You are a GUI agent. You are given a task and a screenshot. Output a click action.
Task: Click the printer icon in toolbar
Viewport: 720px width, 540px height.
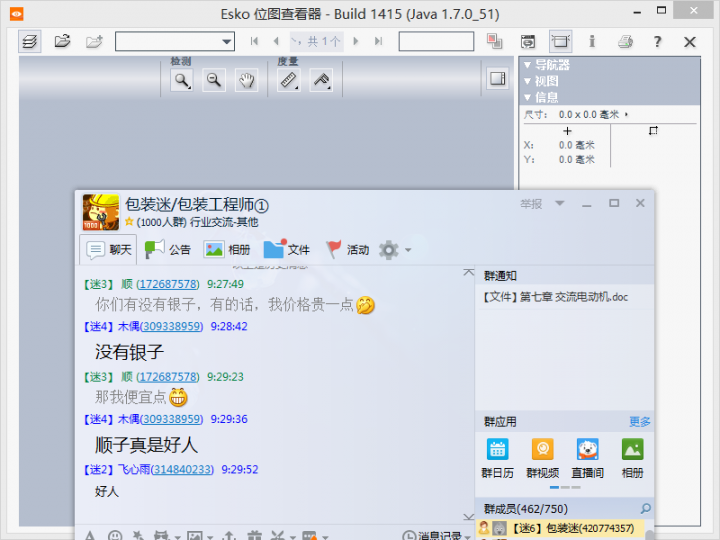[625, 41]
